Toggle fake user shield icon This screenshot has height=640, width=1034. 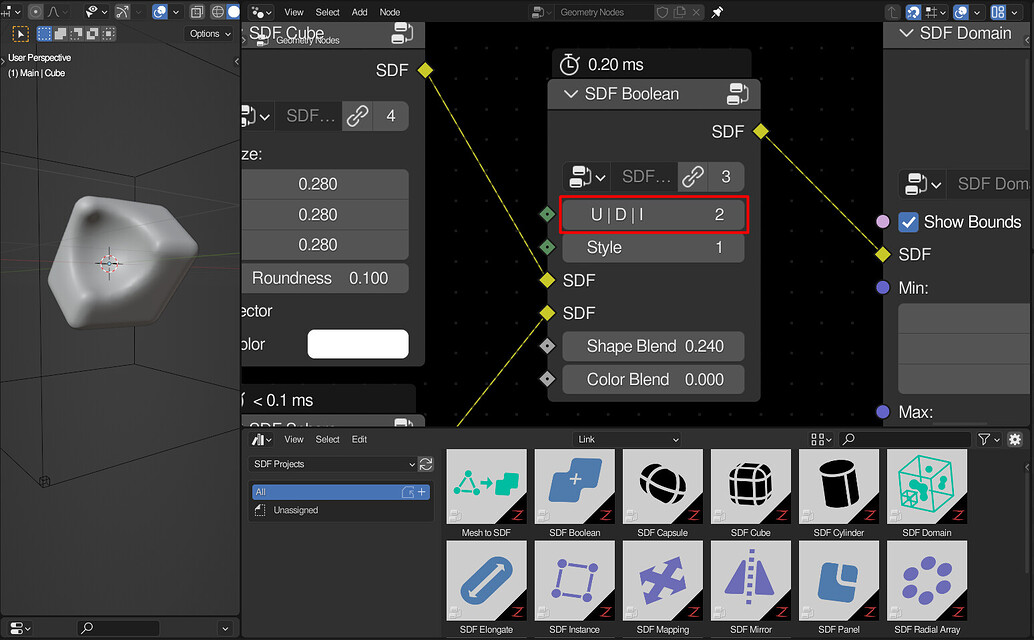coord(662,12)
